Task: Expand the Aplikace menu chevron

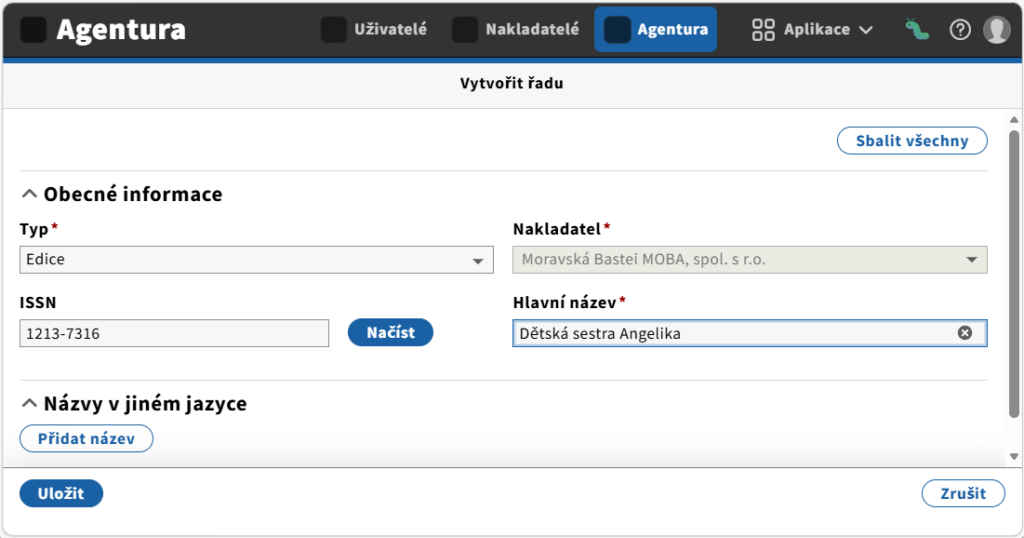Action: [x=866, y=30]
